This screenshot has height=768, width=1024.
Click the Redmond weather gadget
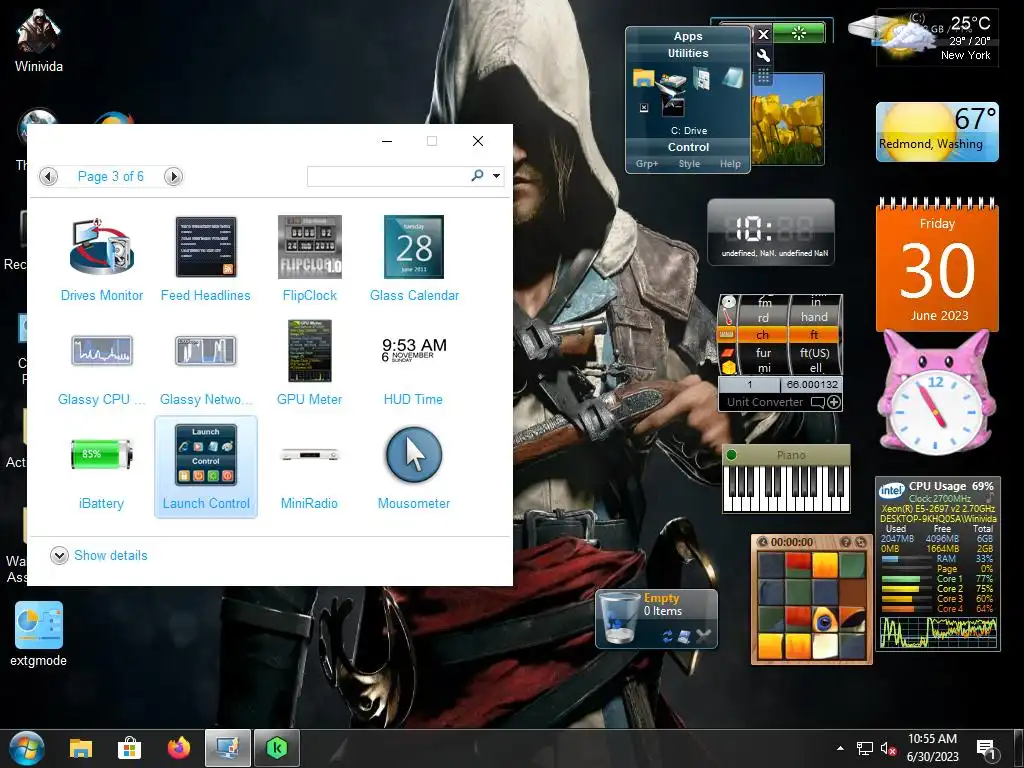[937, 132]
